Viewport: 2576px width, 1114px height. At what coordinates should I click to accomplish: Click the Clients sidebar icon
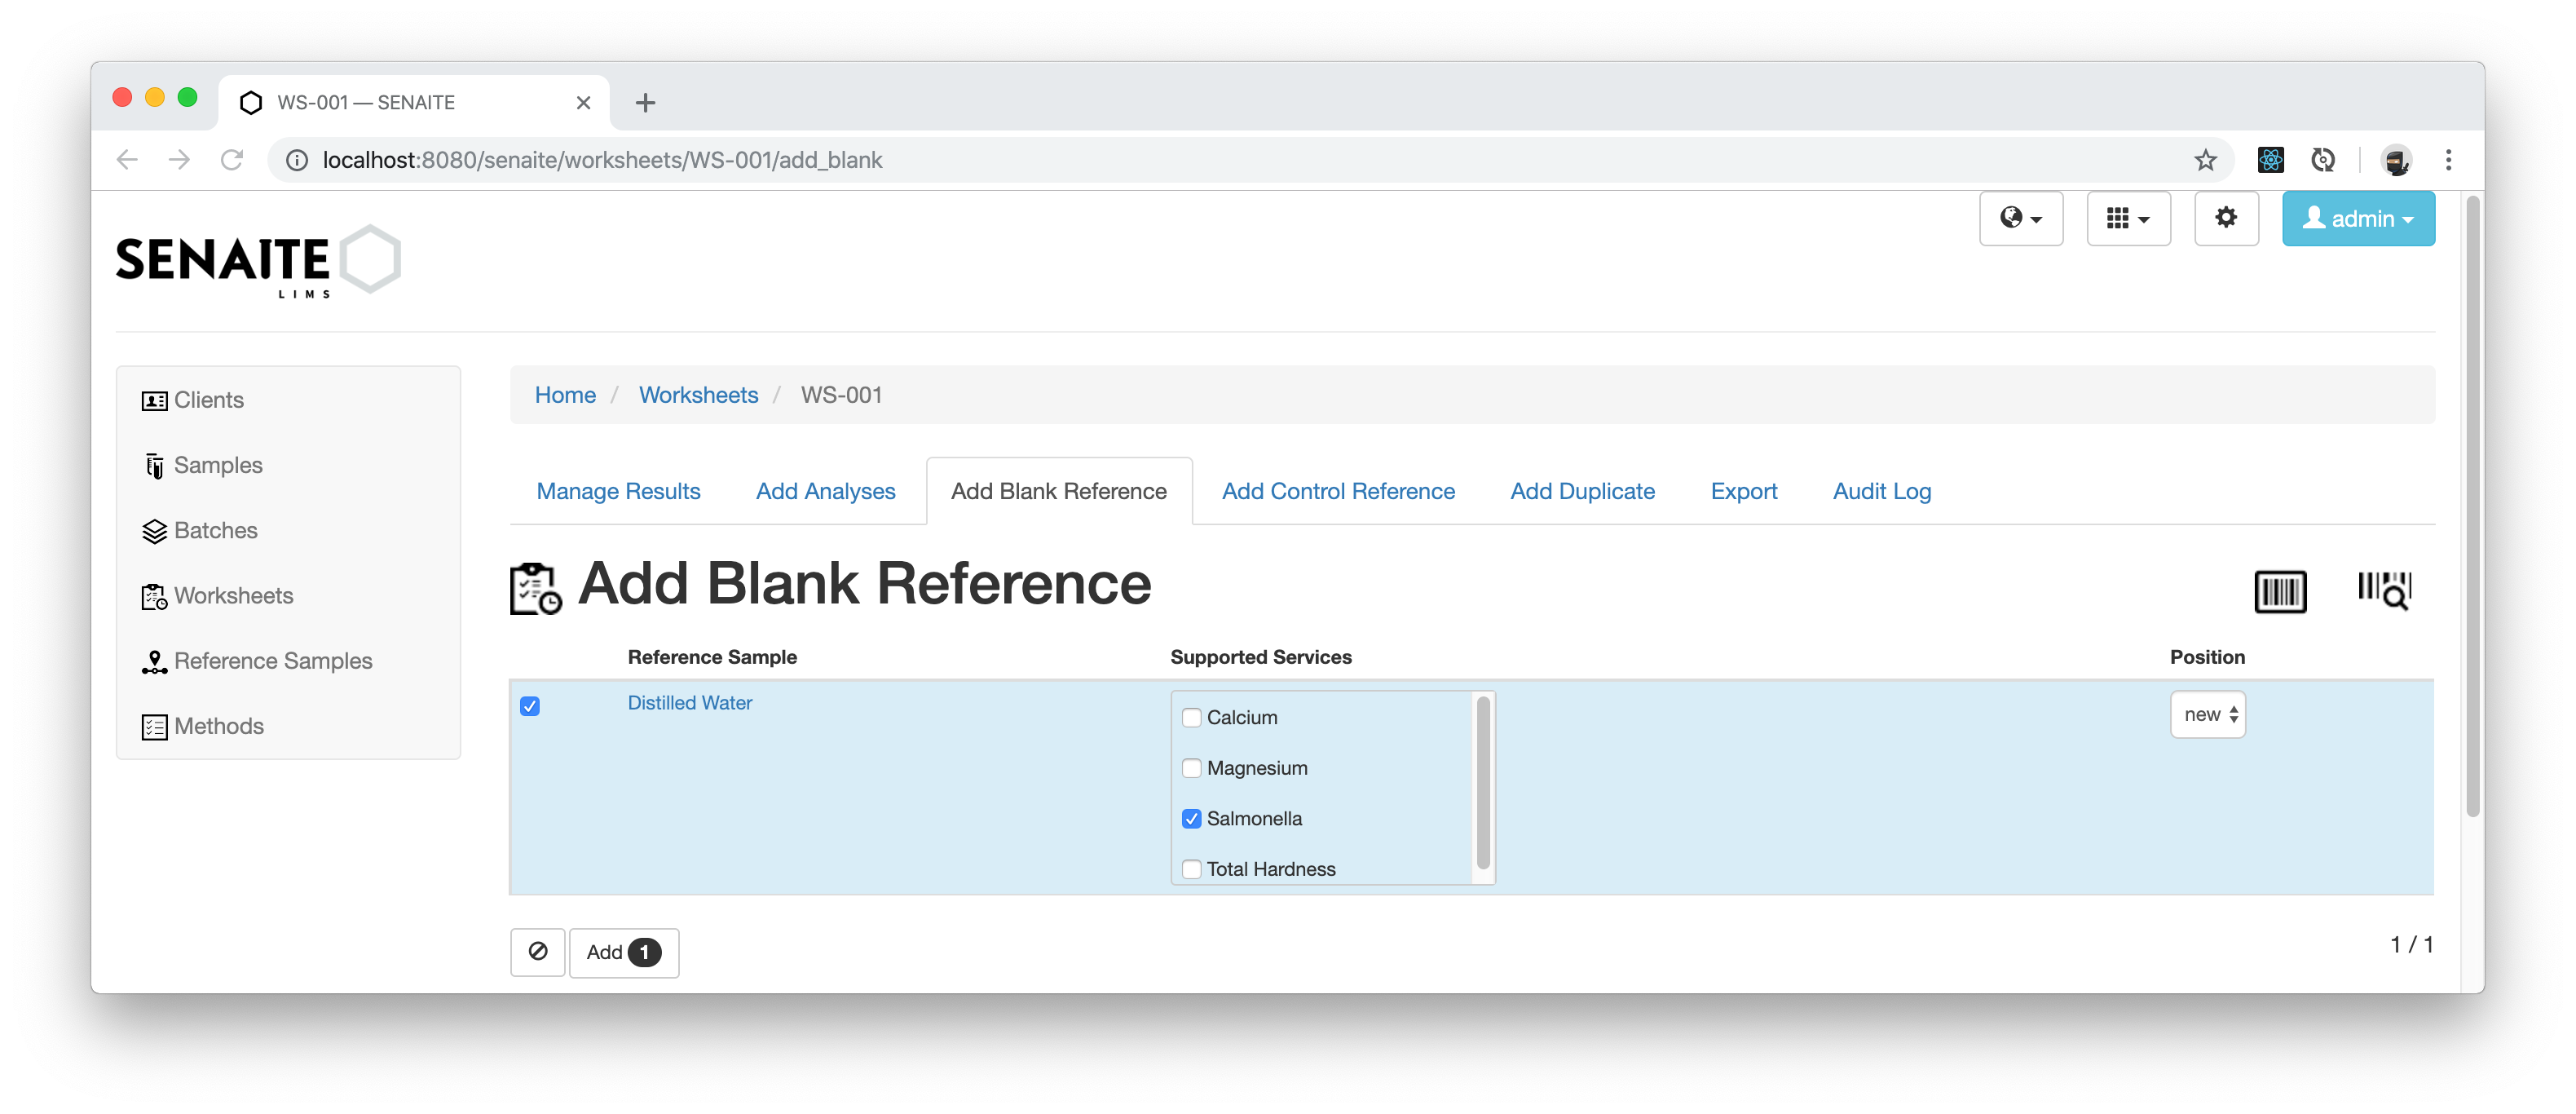coord(154,400)
